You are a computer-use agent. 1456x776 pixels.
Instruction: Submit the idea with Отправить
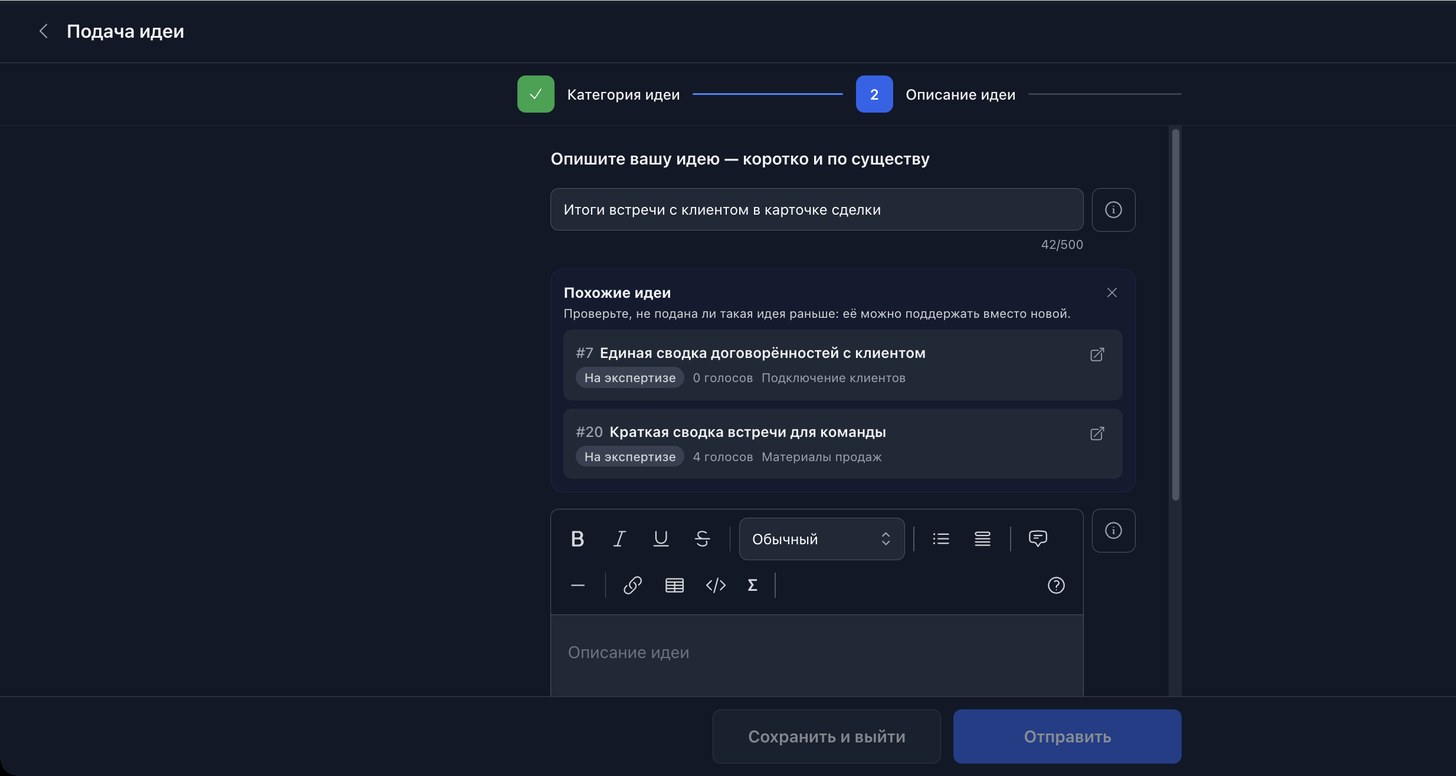coord(1067,737)
